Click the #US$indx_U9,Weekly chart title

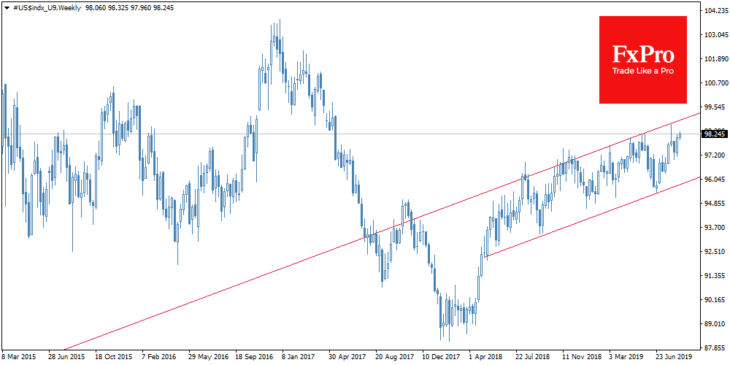point(46,8)
